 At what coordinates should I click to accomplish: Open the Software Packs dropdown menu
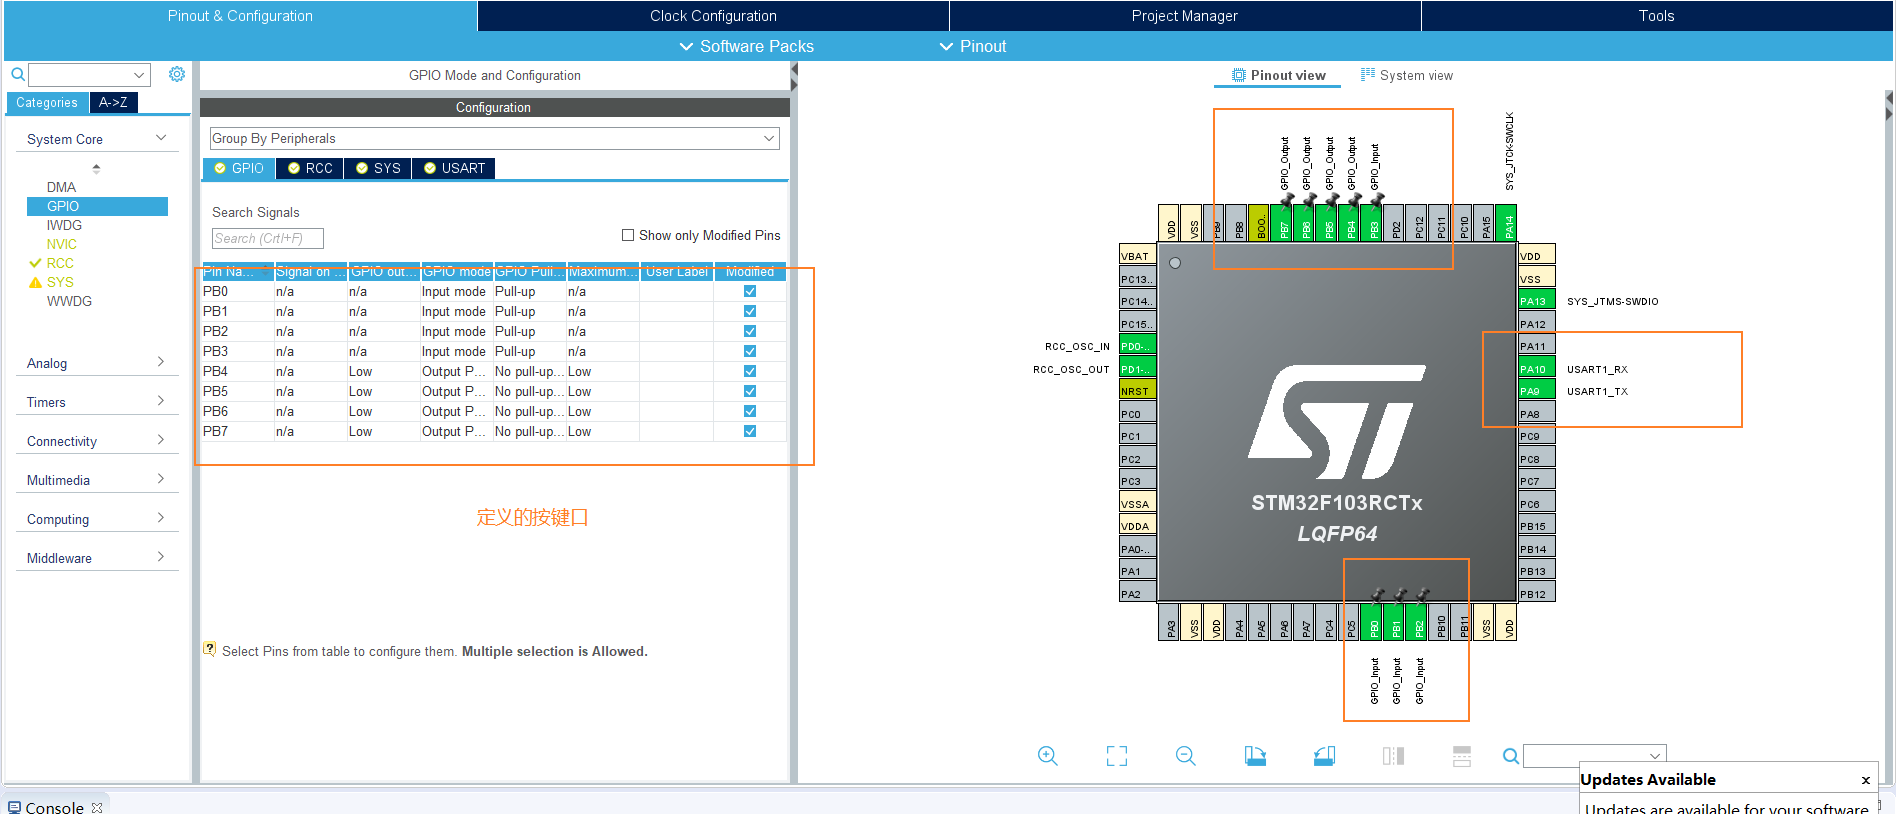[x=746, y=46]
